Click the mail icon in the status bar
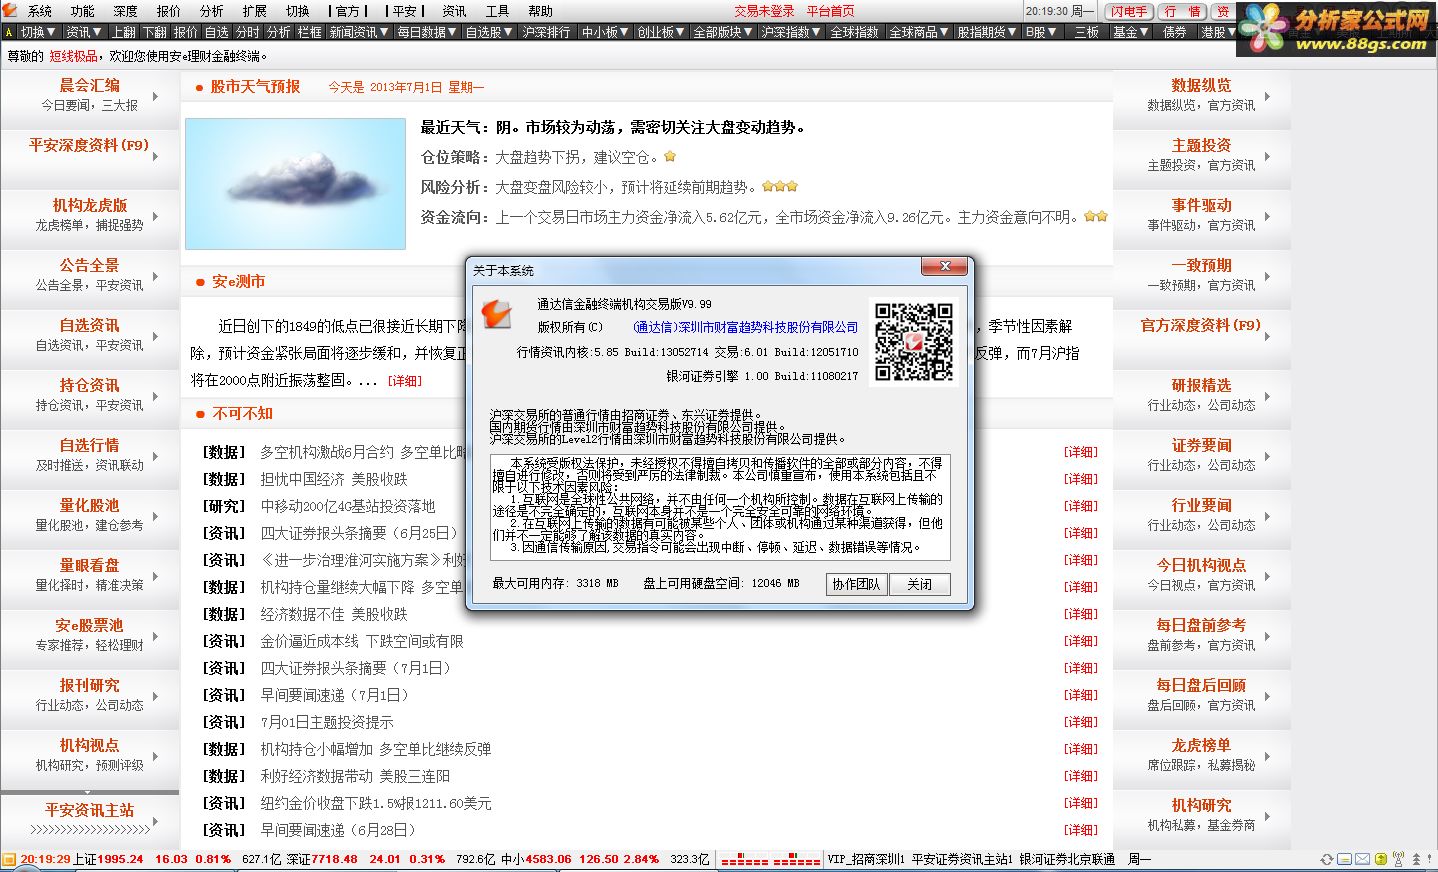Image resolution: width=1438 pixels, height=872 pixels. click(1361, 859)
